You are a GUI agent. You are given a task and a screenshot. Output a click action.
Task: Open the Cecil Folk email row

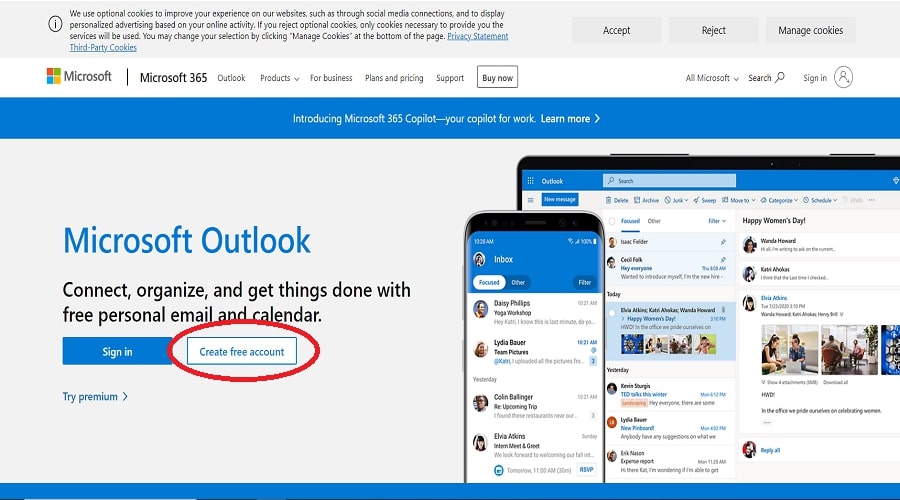pyautogui.click(x=669, y=268)
